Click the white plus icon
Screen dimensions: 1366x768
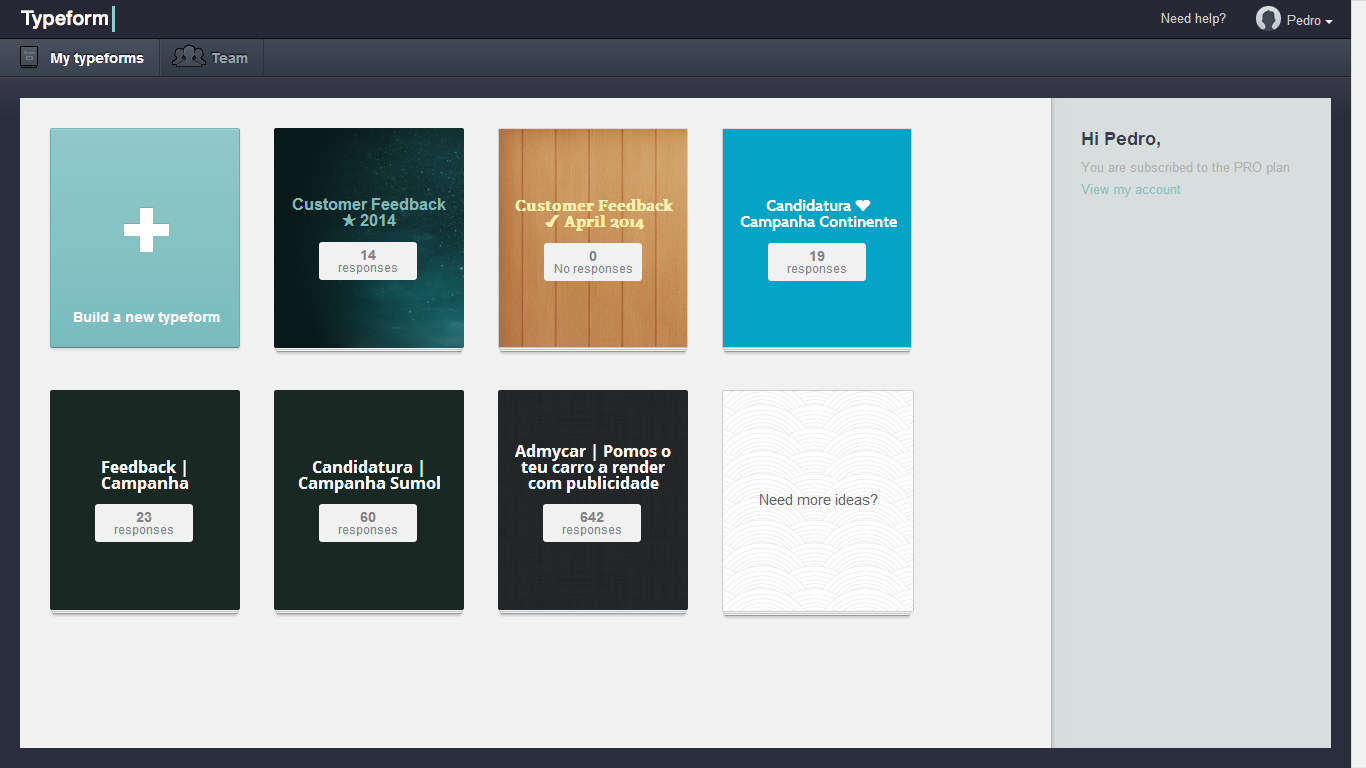146,230
